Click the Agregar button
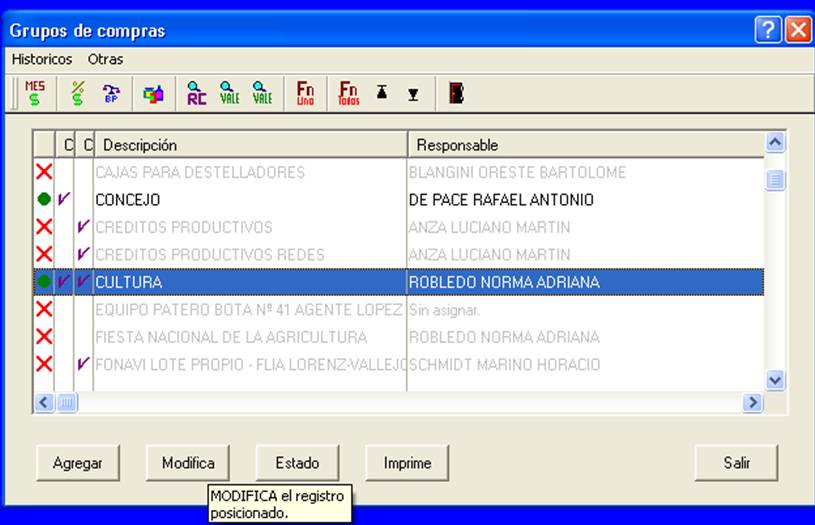This screenshot has height=525, width=815. [x=77, y=463]
